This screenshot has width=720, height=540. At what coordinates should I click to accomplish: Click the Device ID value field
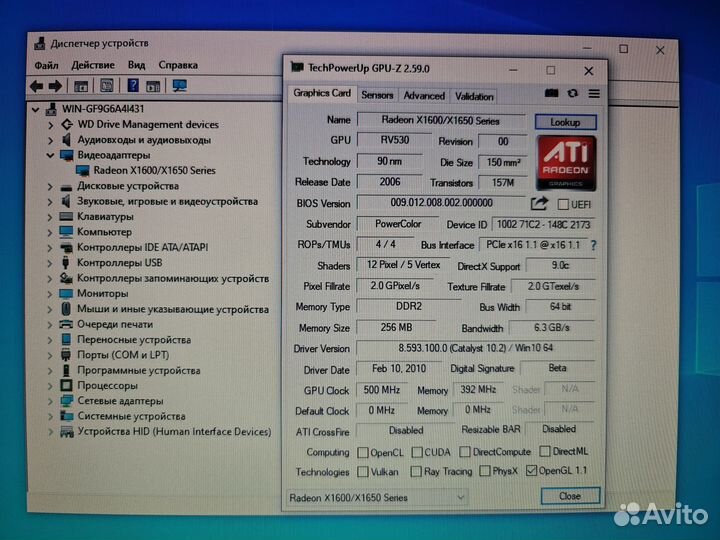click(543, 225)
